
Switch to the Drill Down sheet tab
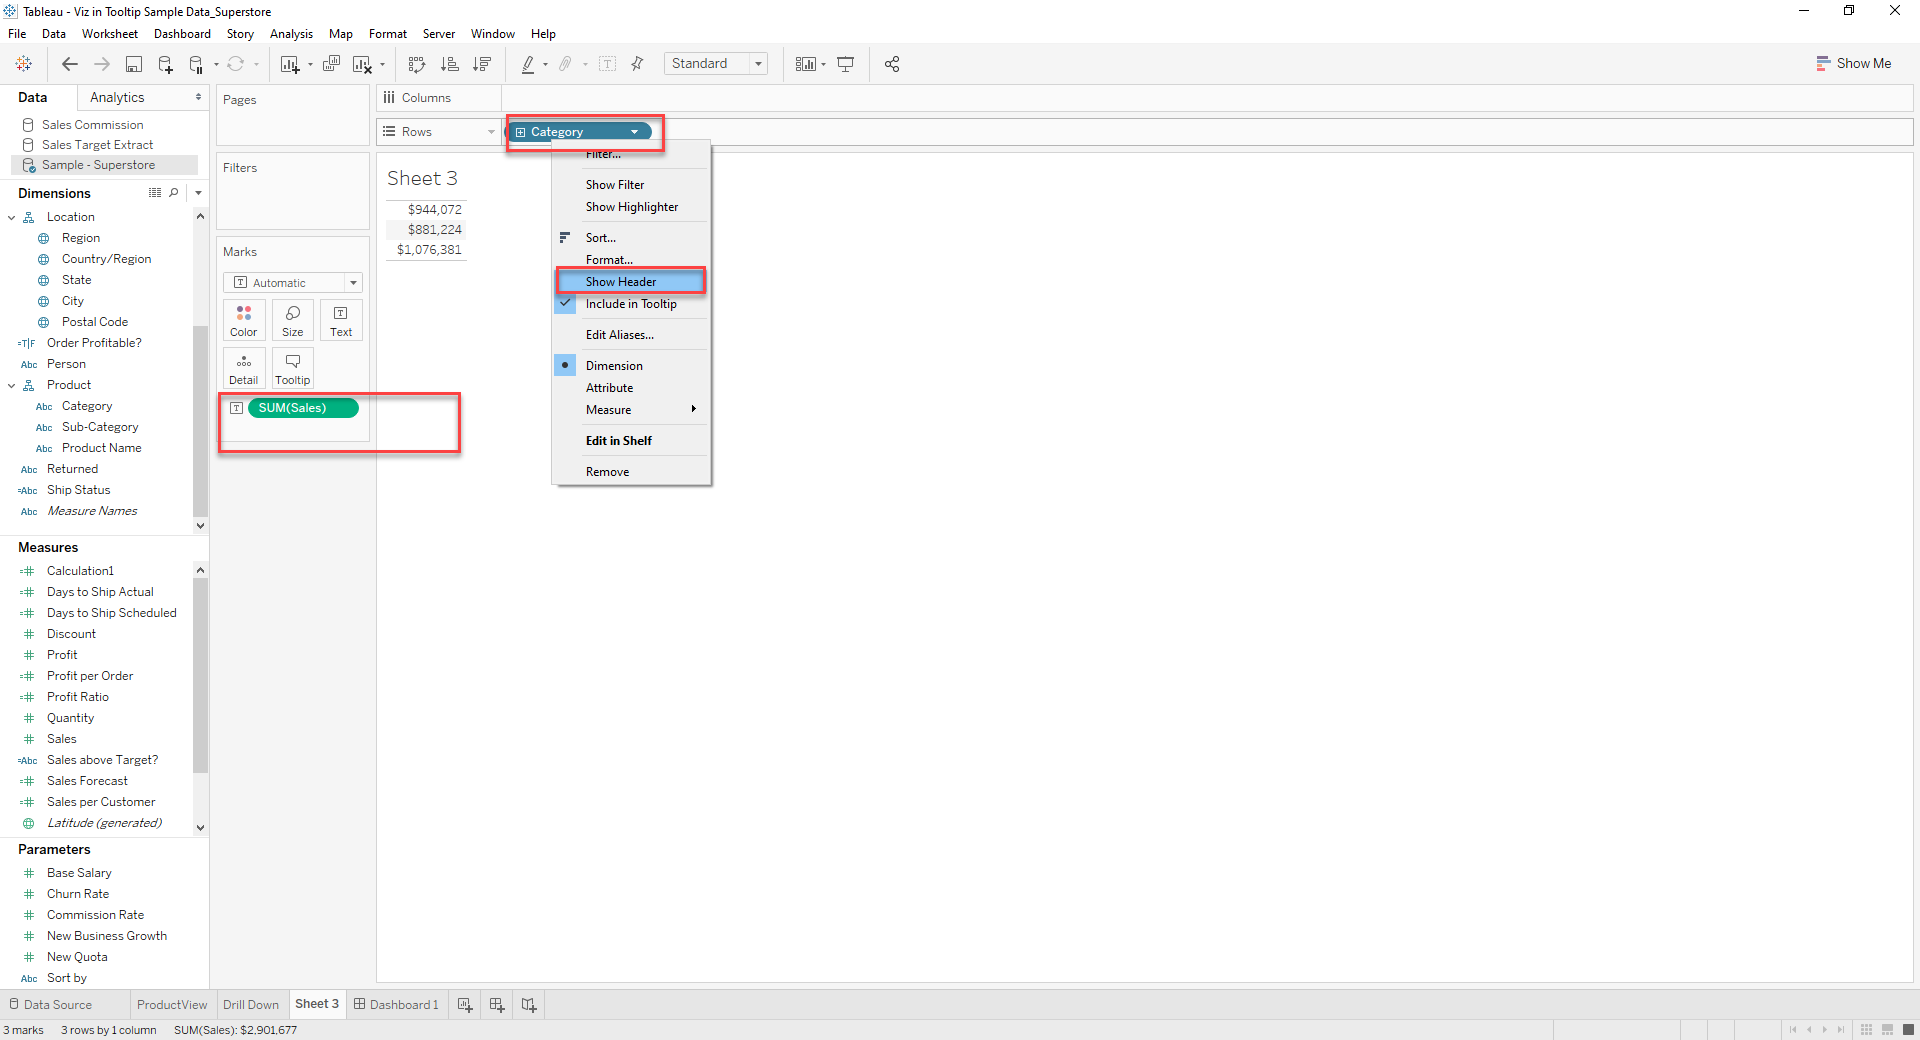click(251, 1005)
